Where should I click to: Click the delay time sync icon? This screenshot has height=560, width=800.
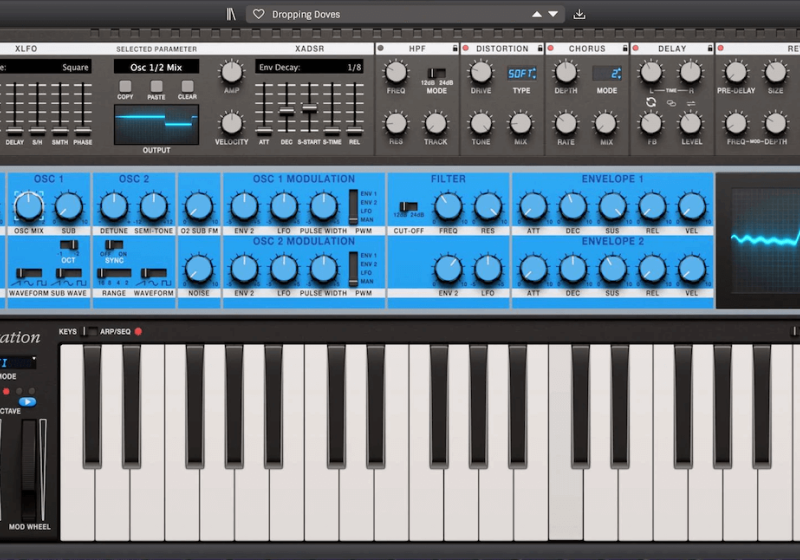652,102
